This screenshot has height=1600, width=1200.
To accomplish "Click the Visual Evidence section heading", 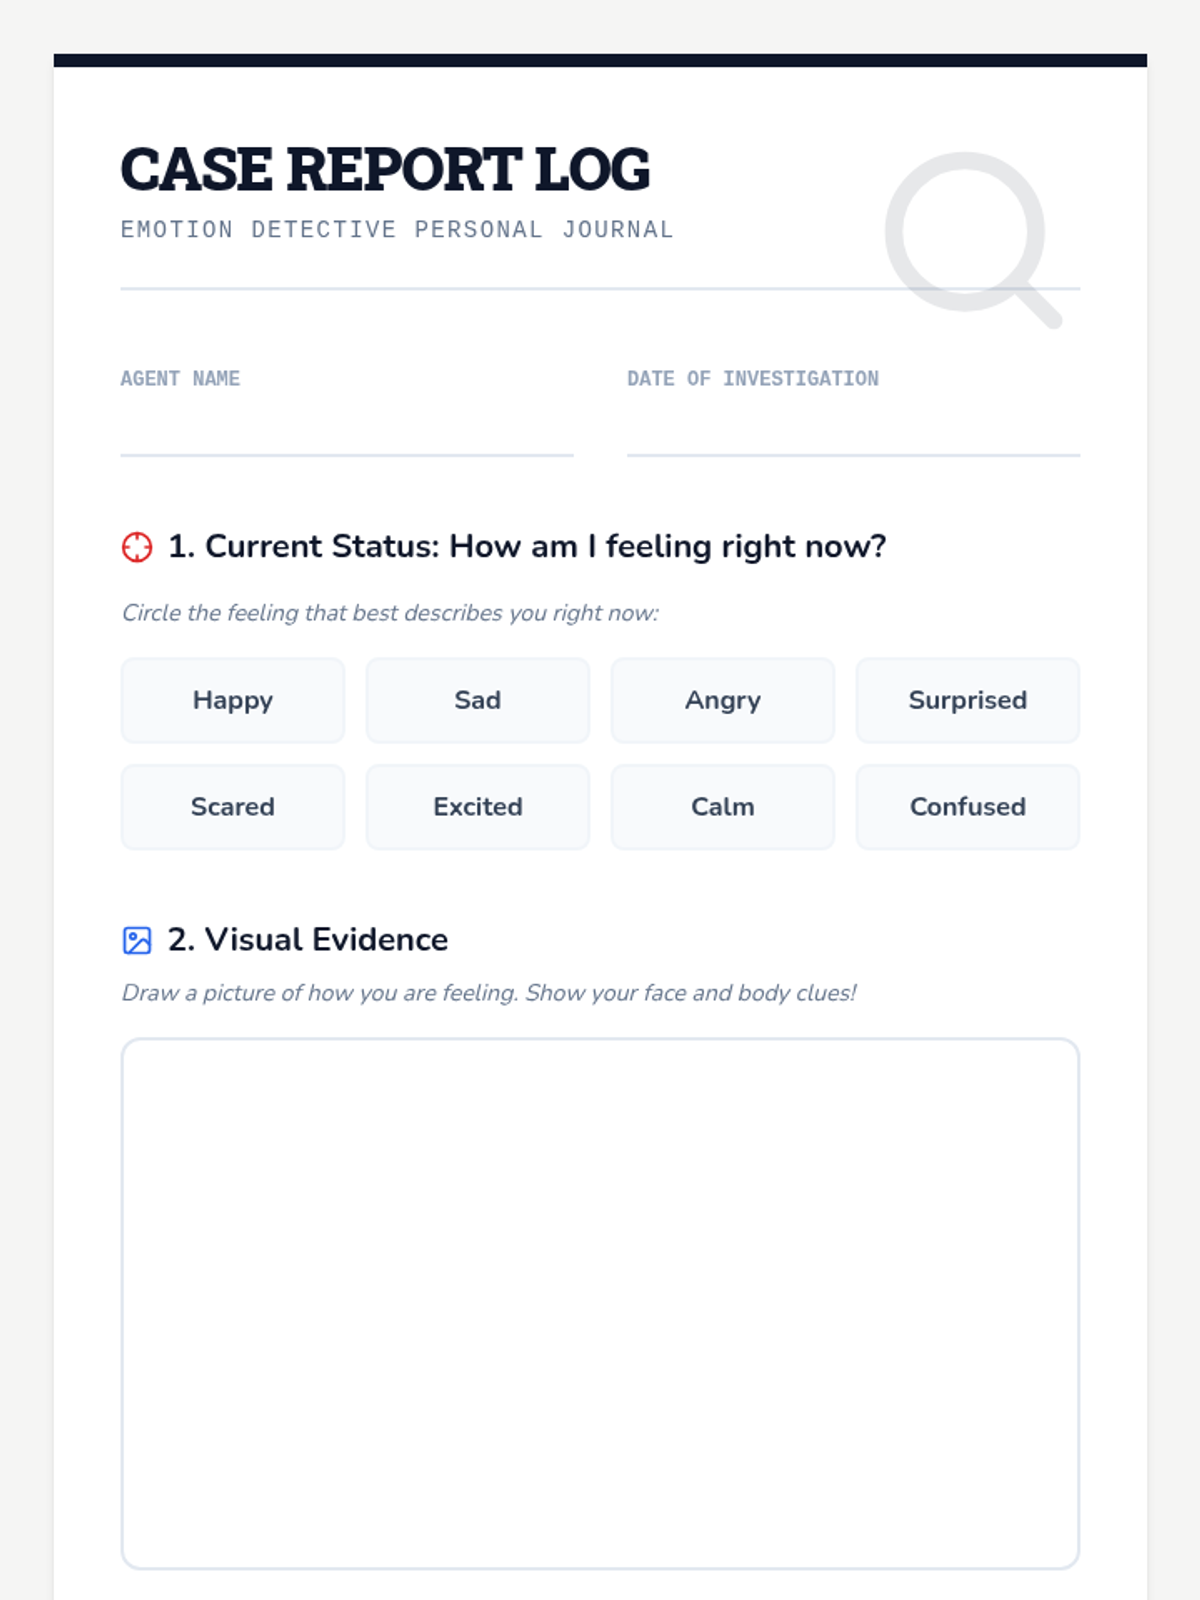I will pos(308,940).
